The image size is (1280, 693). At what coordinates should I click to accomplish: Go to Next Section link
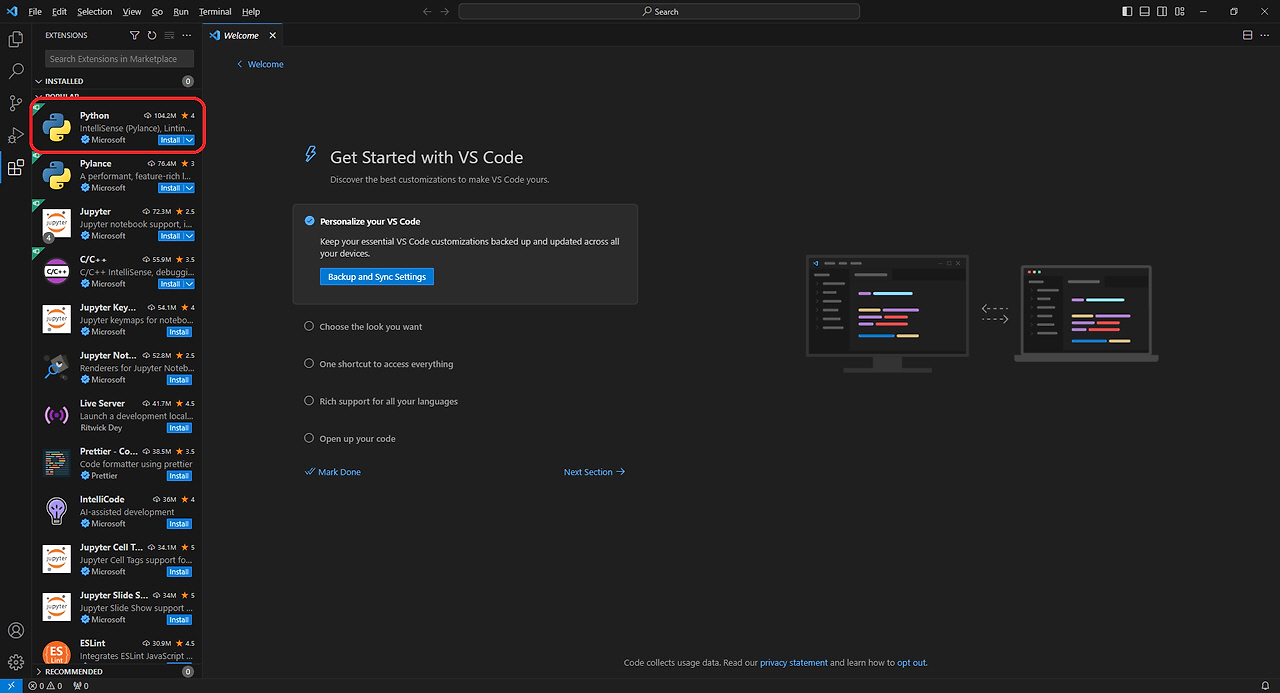594,472
